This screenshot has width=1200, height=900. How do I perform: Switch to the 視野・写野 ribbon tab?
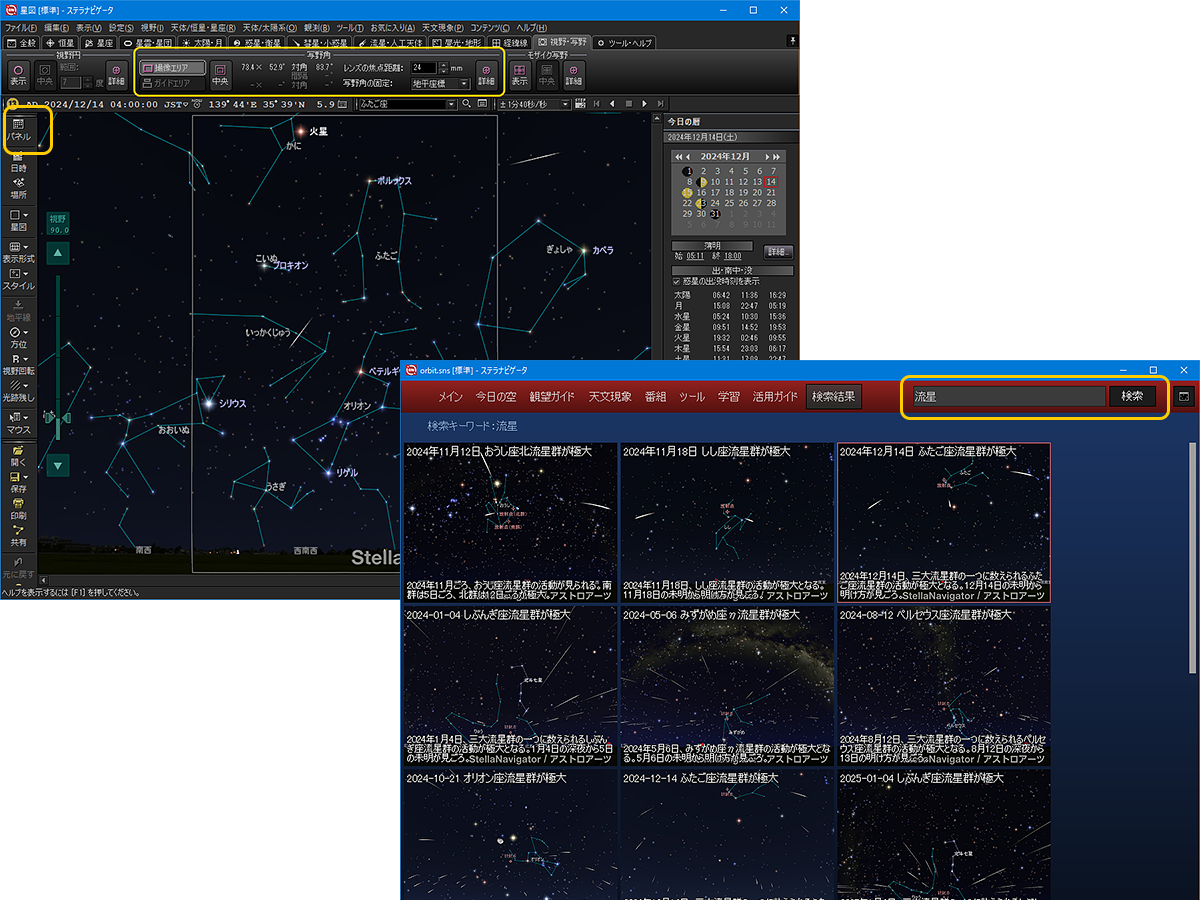(561, 43)
